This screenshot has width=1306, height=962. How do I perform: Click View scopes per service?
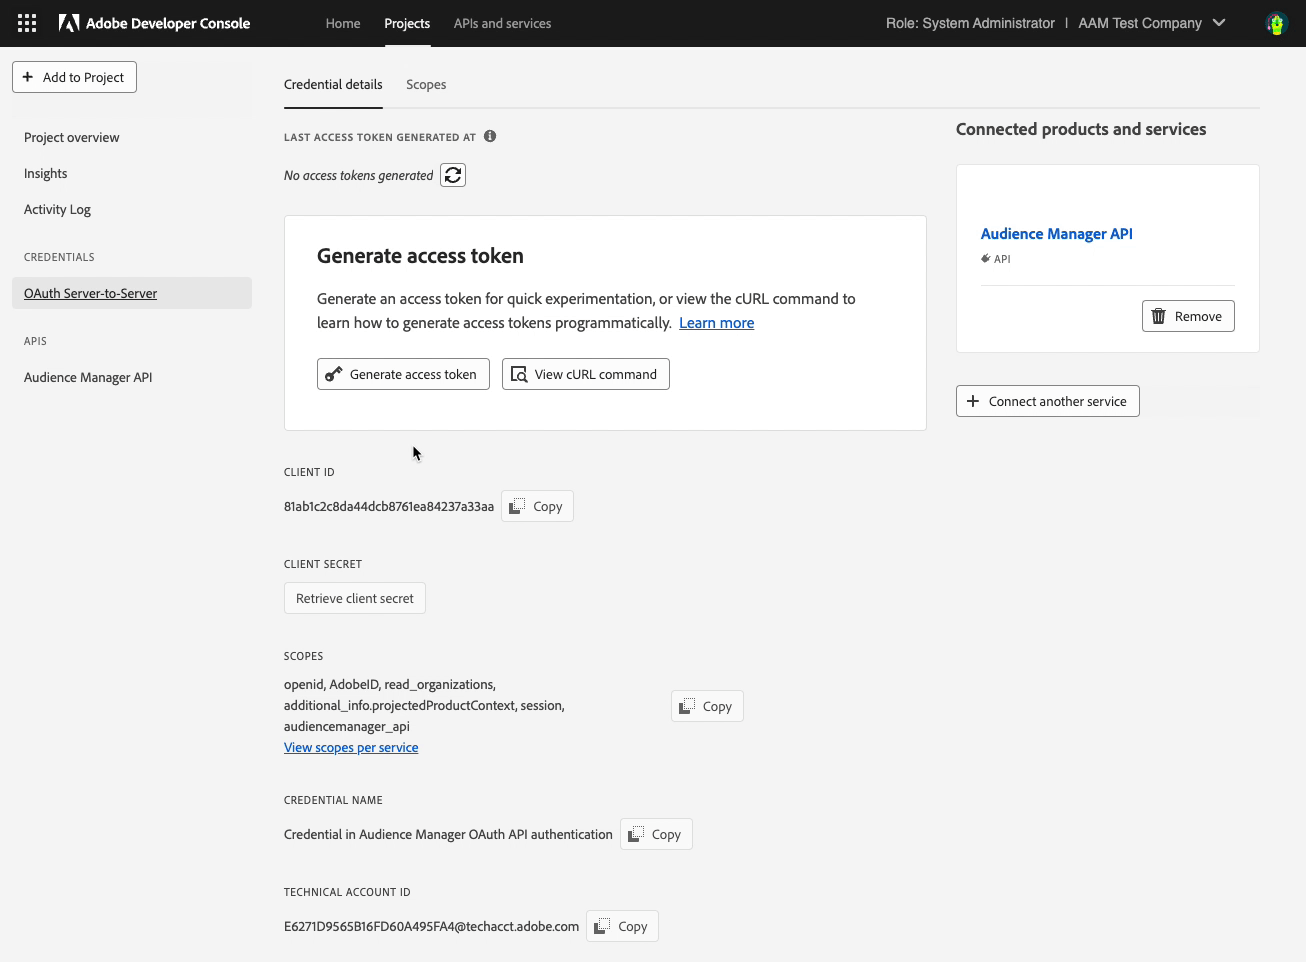(351, 746)
